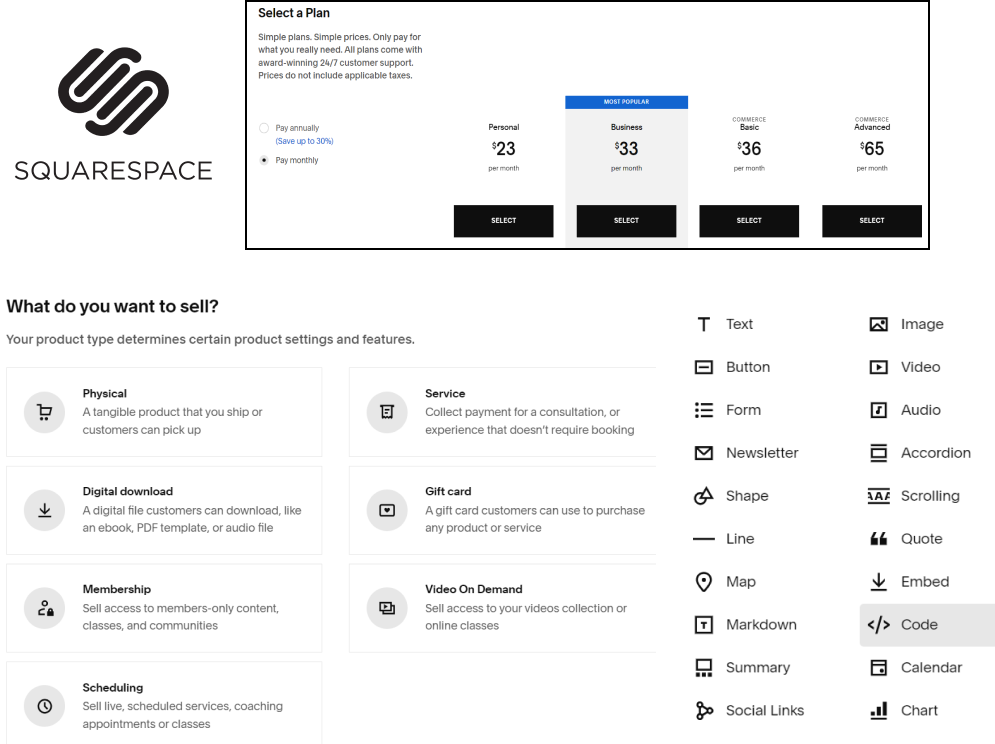The width and height of the screenshot is (995, 744).
Task: Select the Business plan
Action: coord(626,220)
